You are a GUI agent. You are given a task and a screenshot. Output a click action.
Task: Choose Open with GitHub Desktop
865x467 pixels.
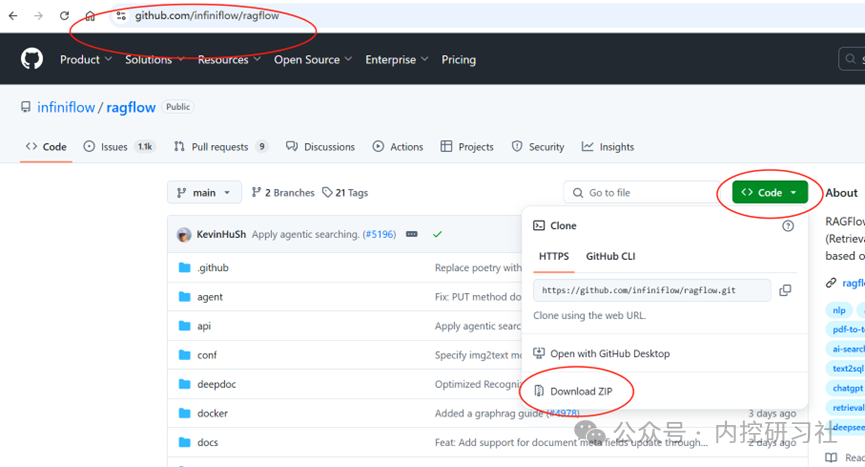601,353
